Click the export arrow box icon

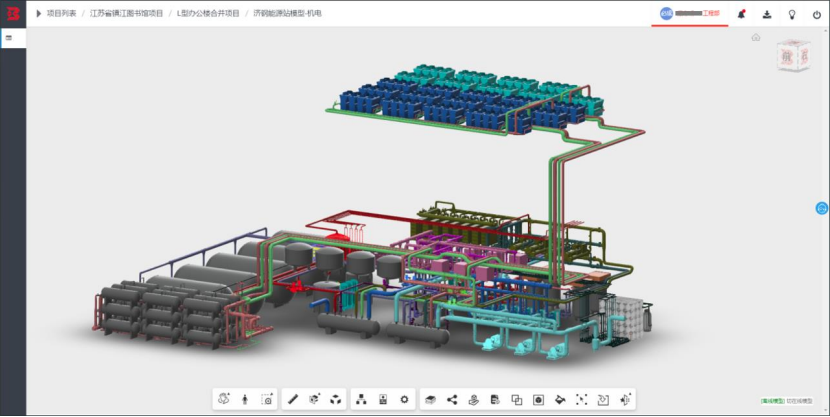point(603,400)
